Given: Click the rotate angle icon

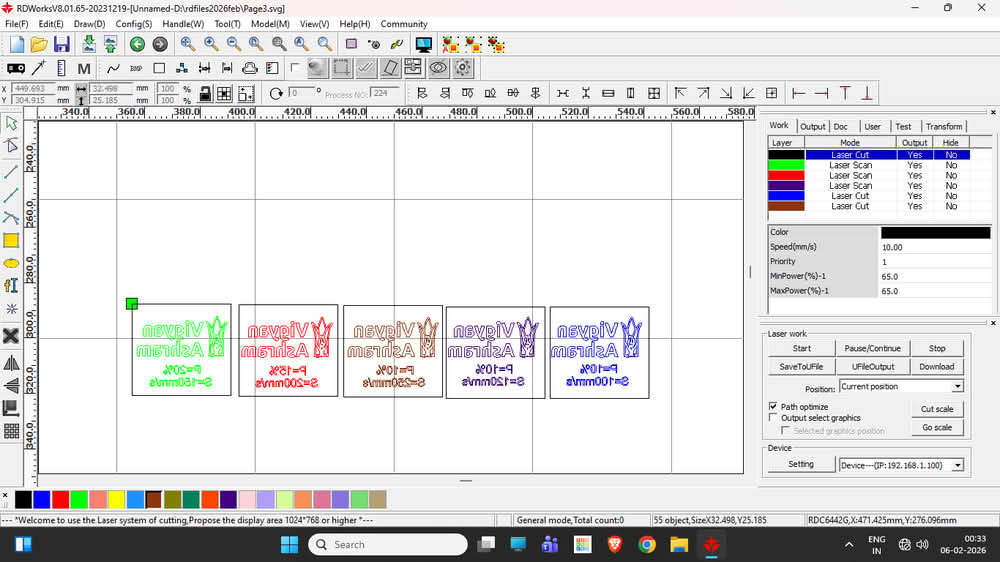Looking at the screenshot, I should pos(276,94).
